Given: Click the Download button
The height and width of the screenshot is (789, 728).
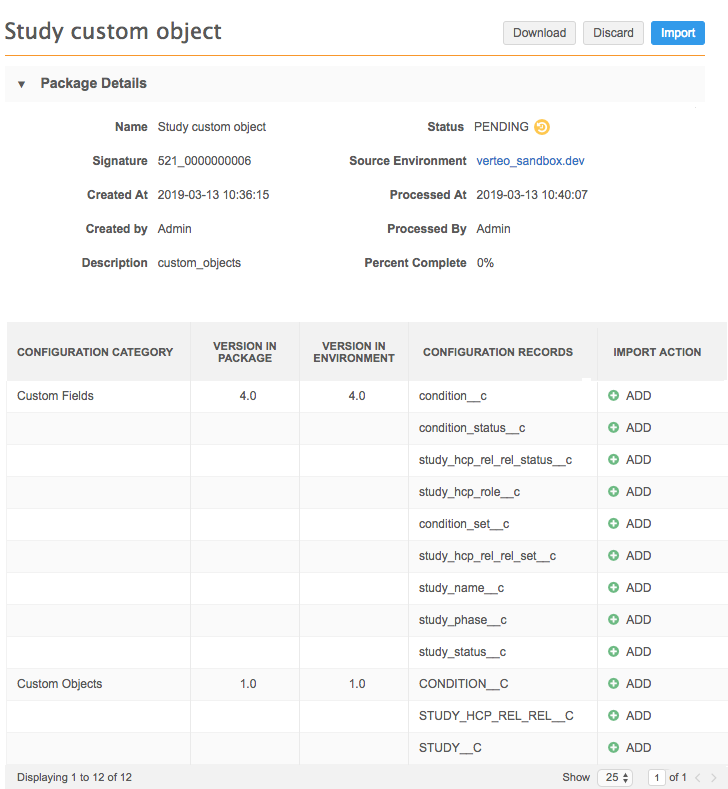Looking at the screenshot, I should click(539, 33).
